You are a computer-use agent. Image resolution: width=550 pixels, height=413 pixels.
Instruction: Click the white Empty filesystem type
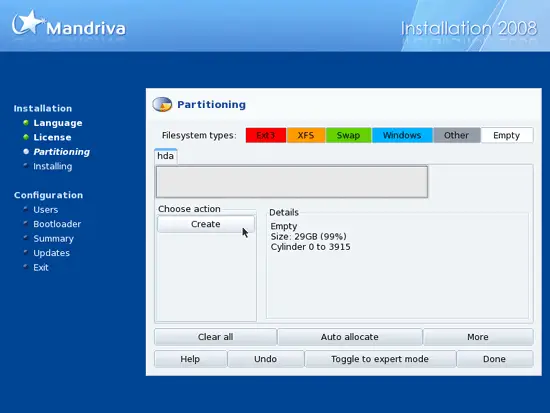(x=507, y=135)
